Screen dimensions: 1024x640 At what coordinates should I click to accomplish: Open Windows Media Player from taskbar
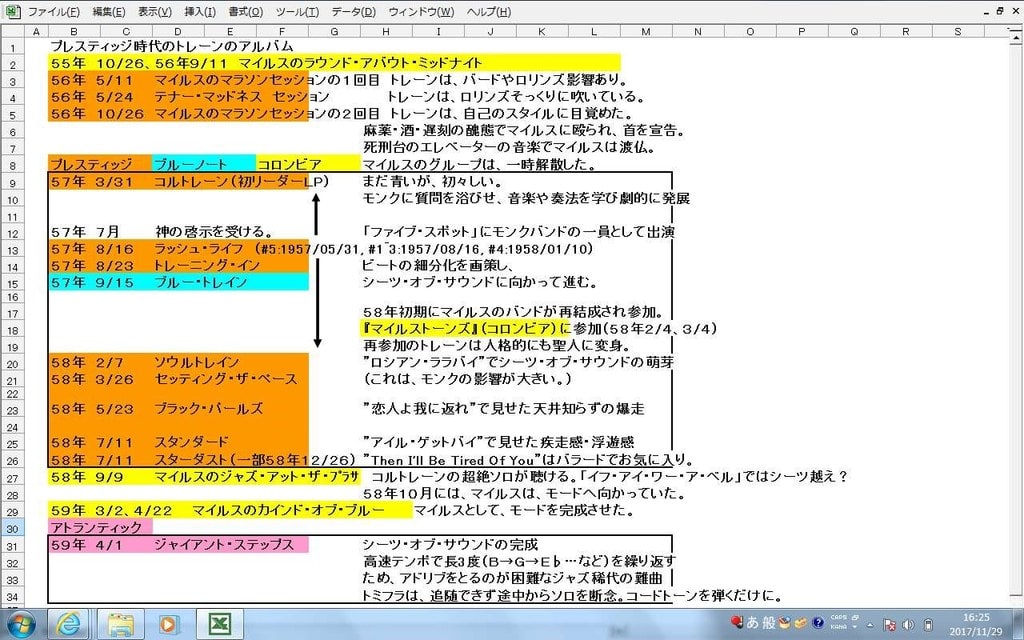(x=168, y=624)
